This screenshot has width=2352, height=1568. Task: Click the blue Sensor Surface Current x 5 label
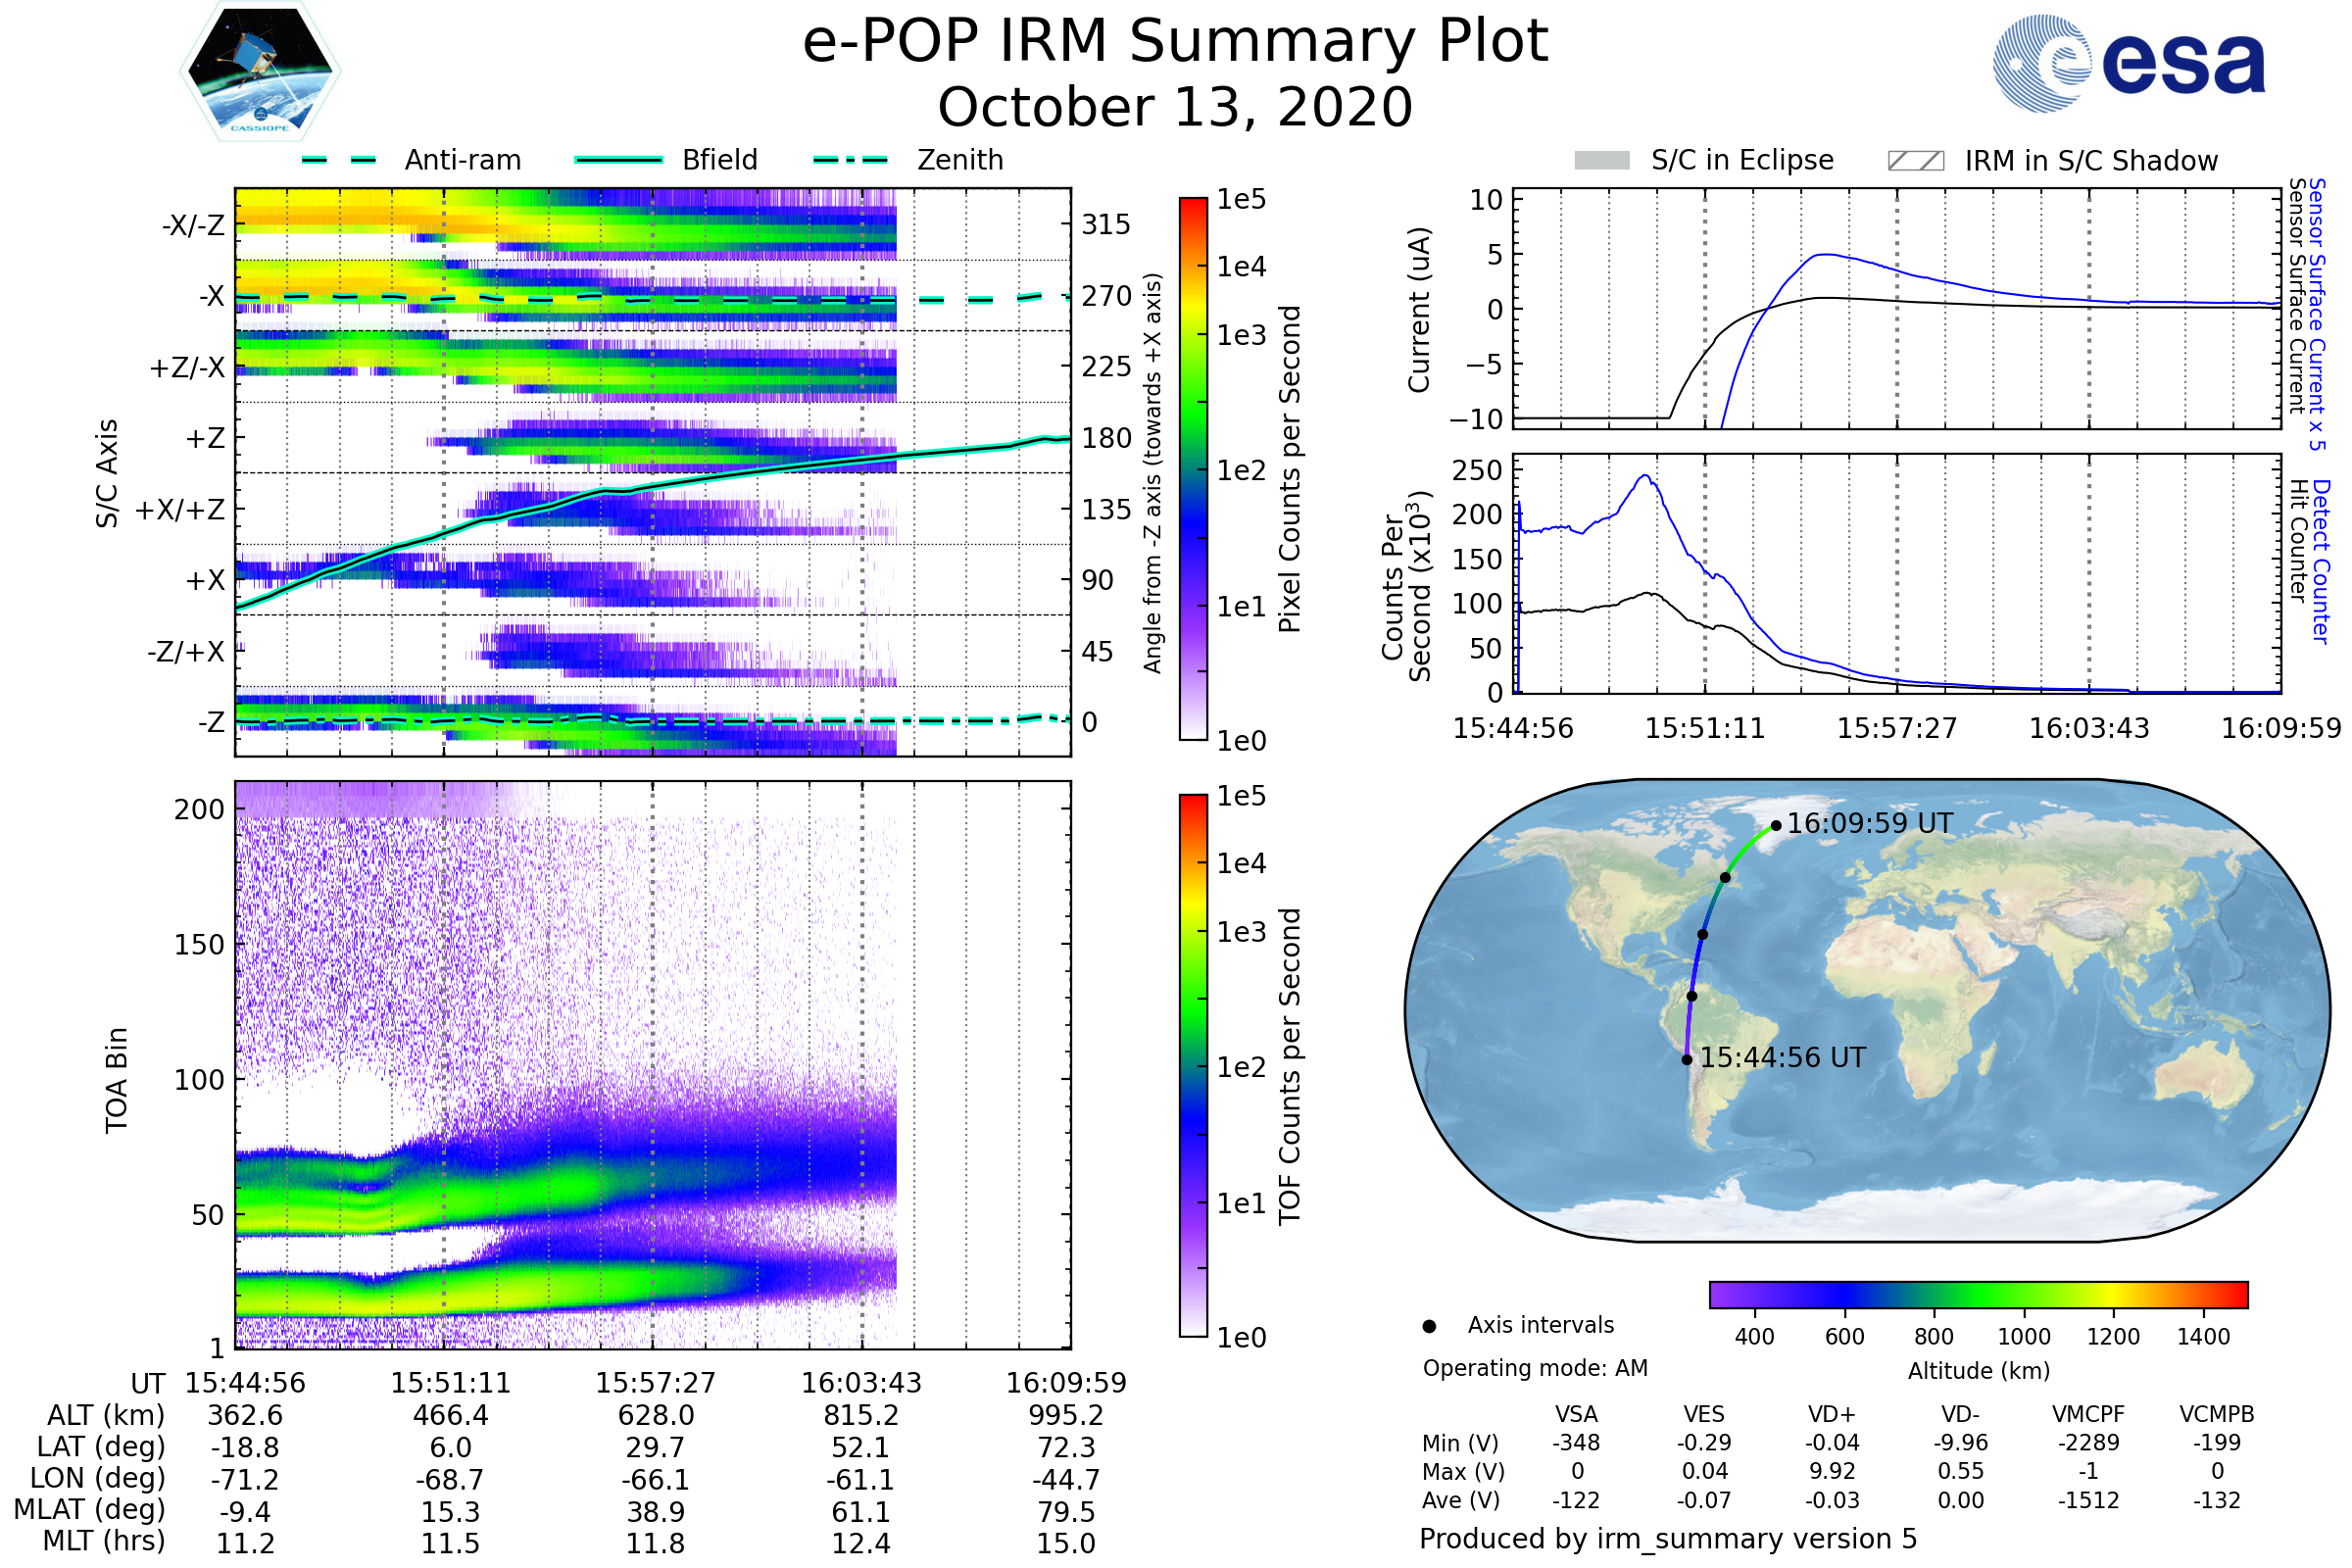point(2317,314)
